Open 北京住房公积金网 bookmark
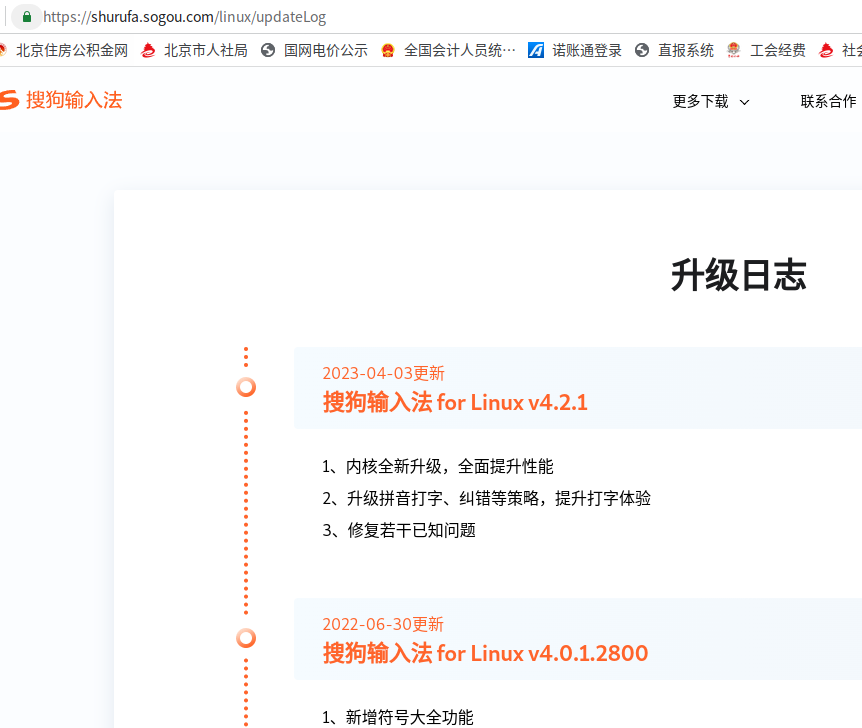This screenshot has height=728, width=862. point(72,51)
